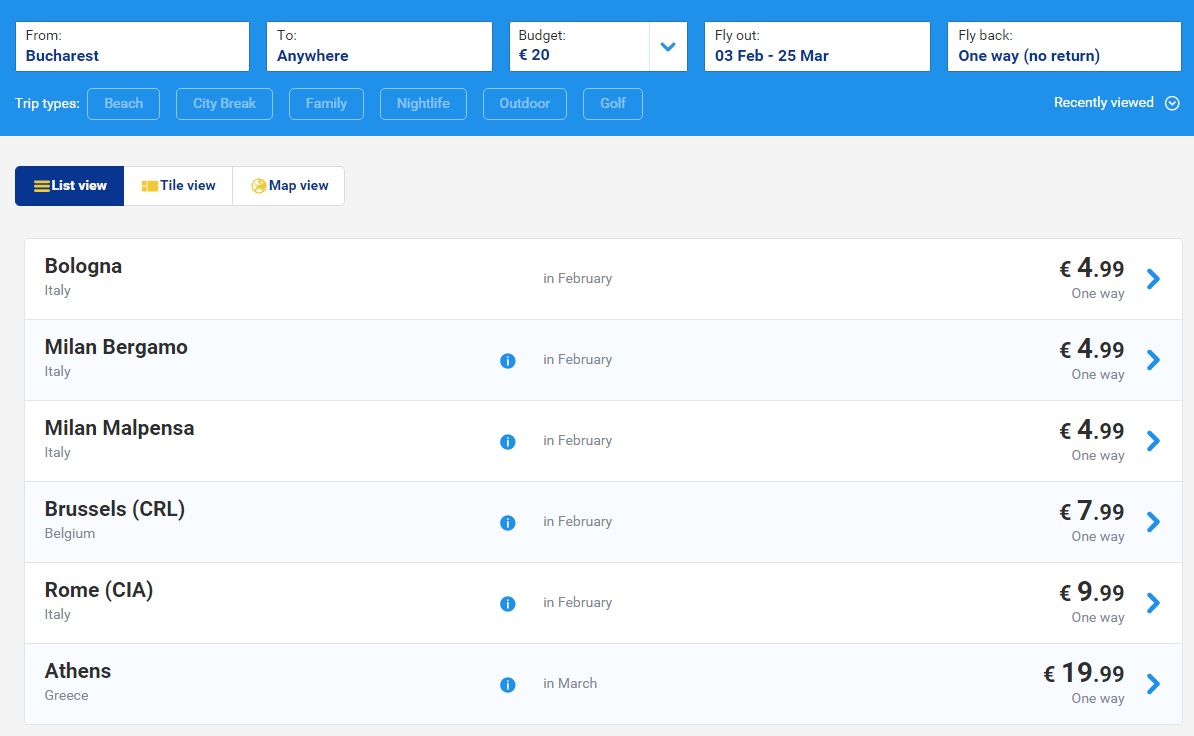
Task: Switch to Tile view
Action: click(x=178, y=186)
